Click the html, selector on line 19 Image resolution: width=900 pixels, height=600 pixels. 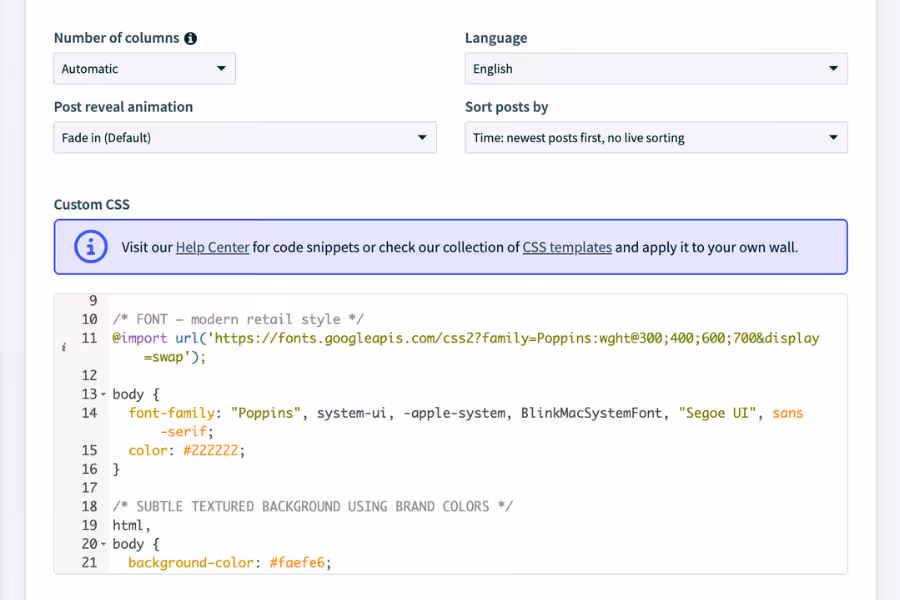(131, 525)
